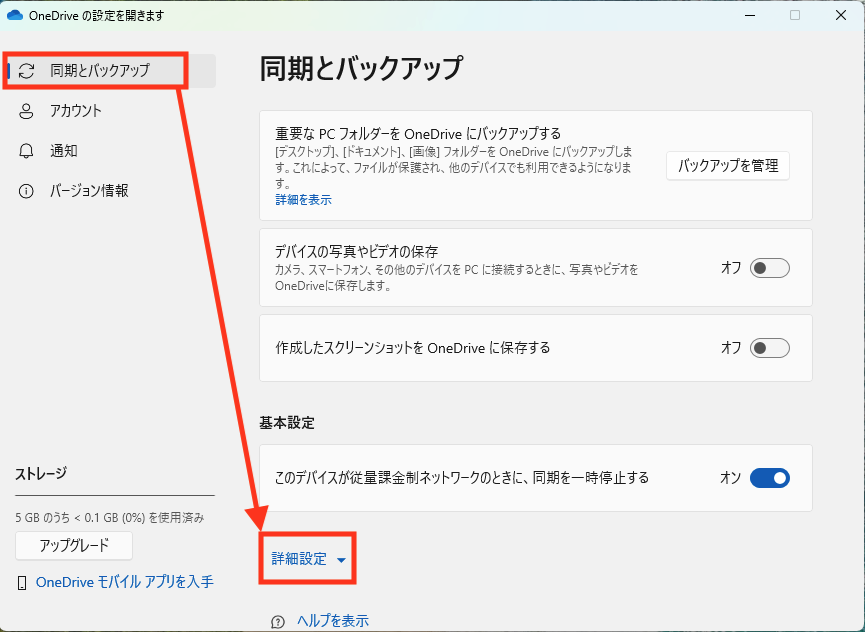Click the 基本設定 heading
The image size is (865, 632).
point(287,423)
